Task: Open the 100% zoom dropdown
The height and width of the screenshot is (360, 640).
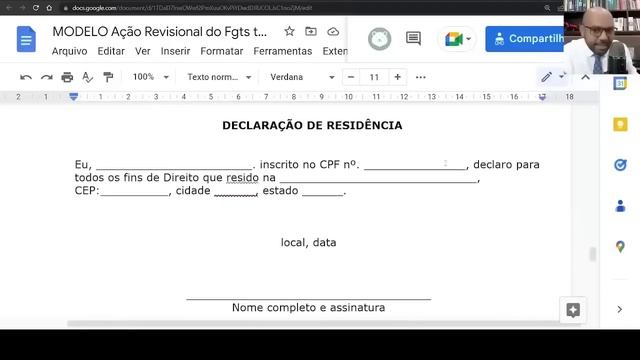Action: (150, 77)
